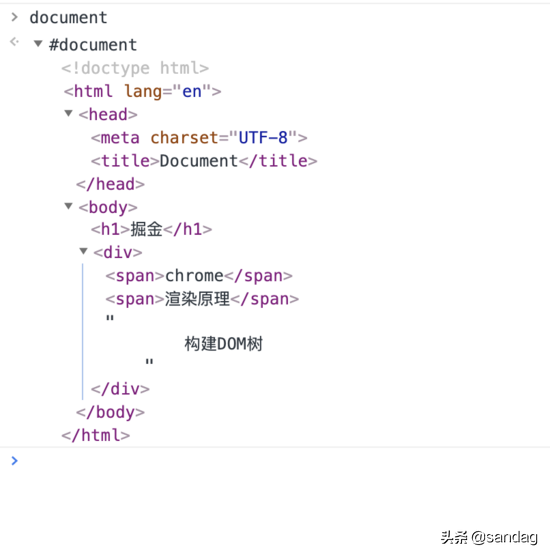Click the "en" attribute value
This screenshot has height=557, width=550.
coord(192,91)
